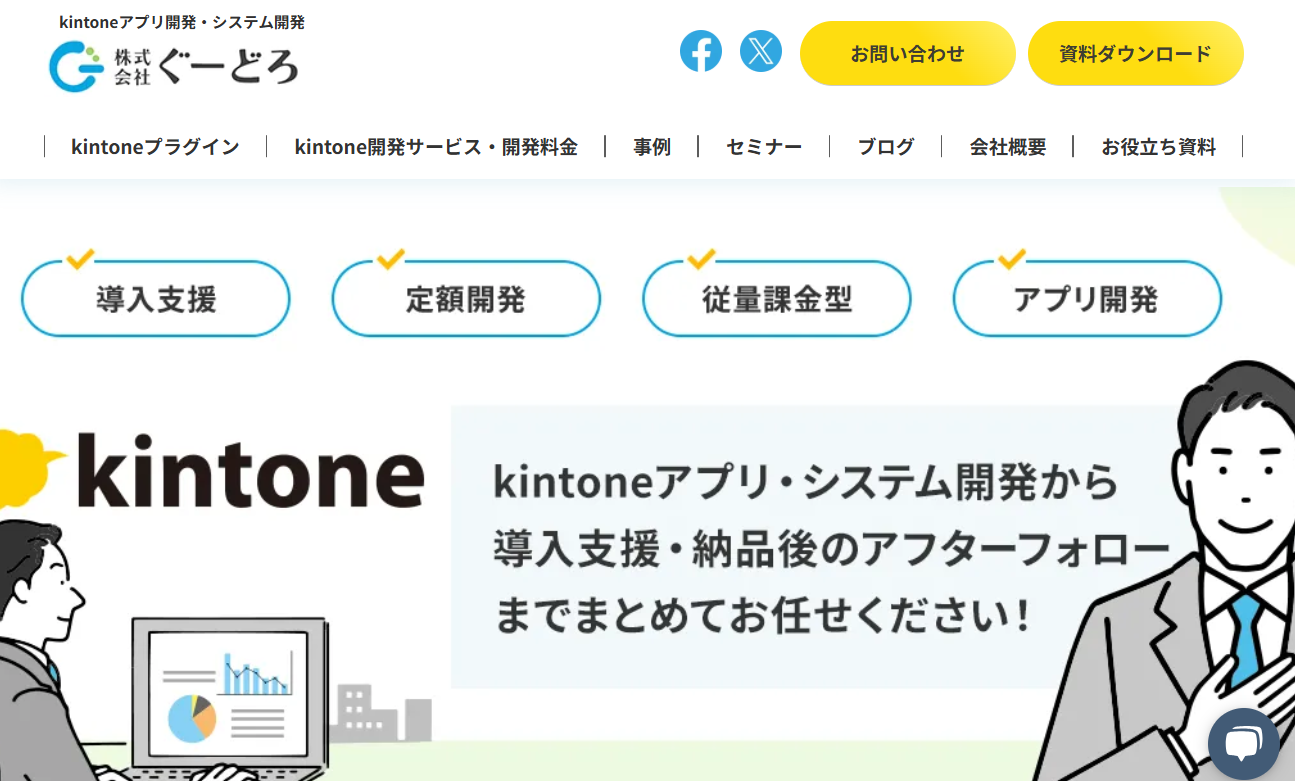Click the kintone logo in the banner

250,471
